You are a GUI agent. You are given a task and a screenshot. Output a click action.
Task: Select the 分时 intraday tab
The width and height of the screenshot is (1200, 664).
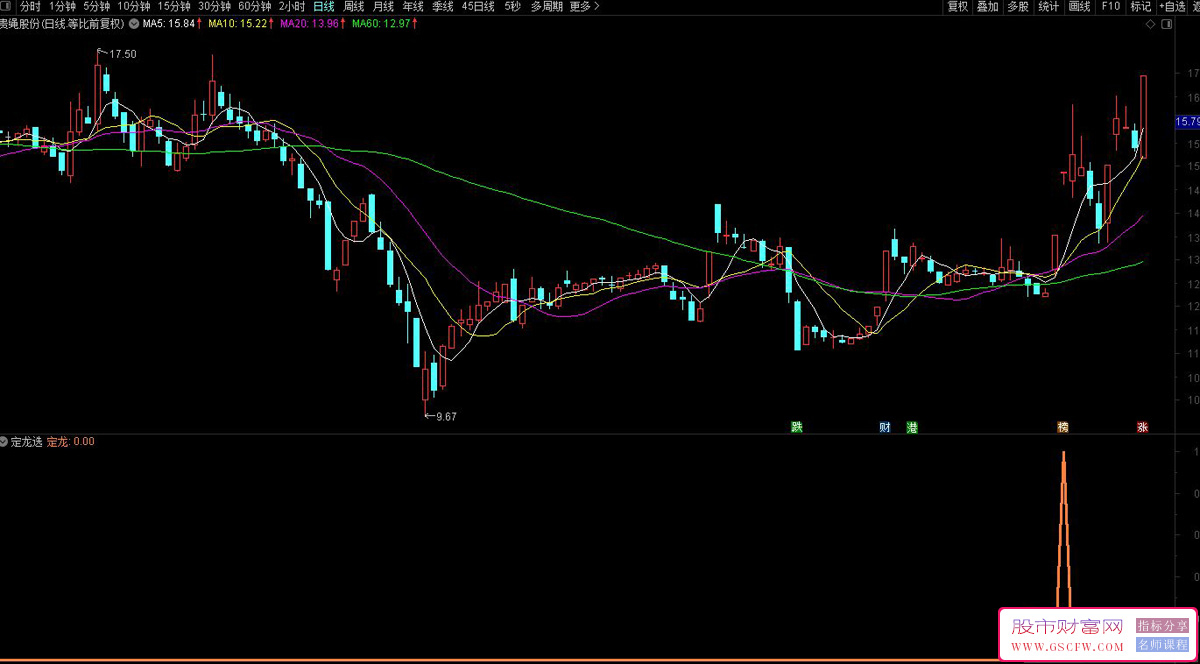(x=30, y=7)
